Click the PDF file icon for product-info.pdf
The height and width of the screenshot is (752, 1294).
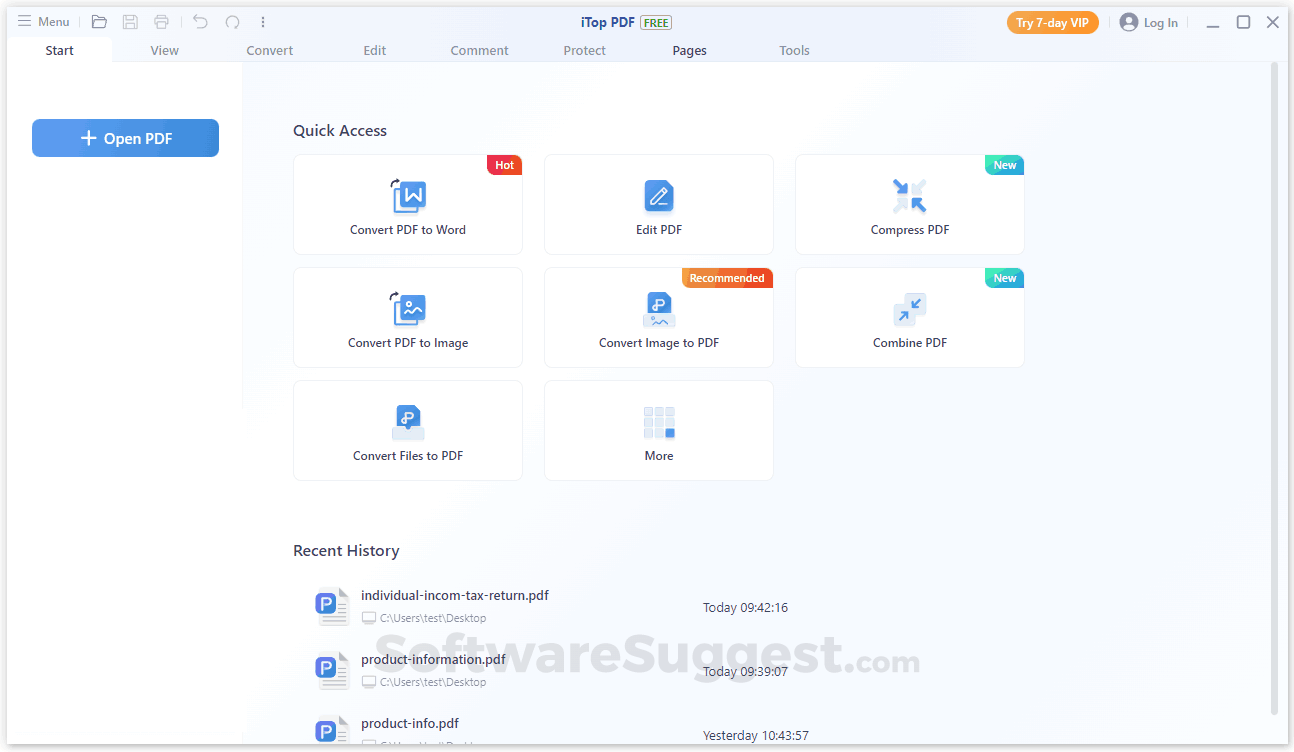(x=331, y=731)
